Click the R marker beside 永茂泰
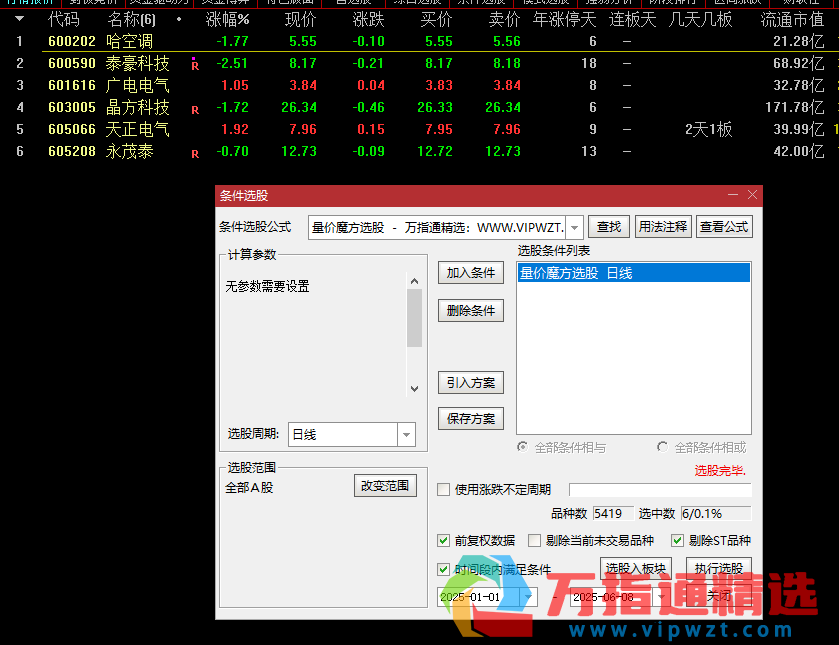 point(194,153)
